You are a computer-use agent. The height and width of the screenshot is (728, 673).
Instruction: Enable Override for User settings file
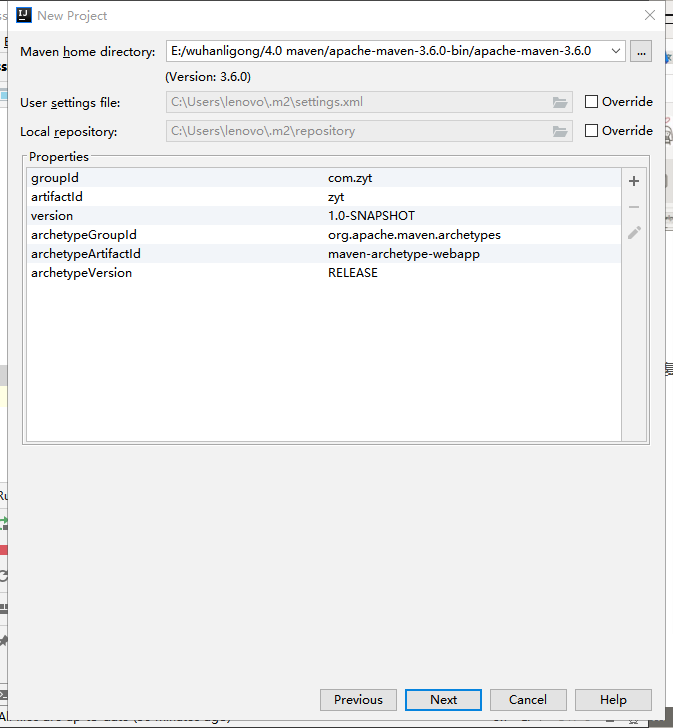591,102
